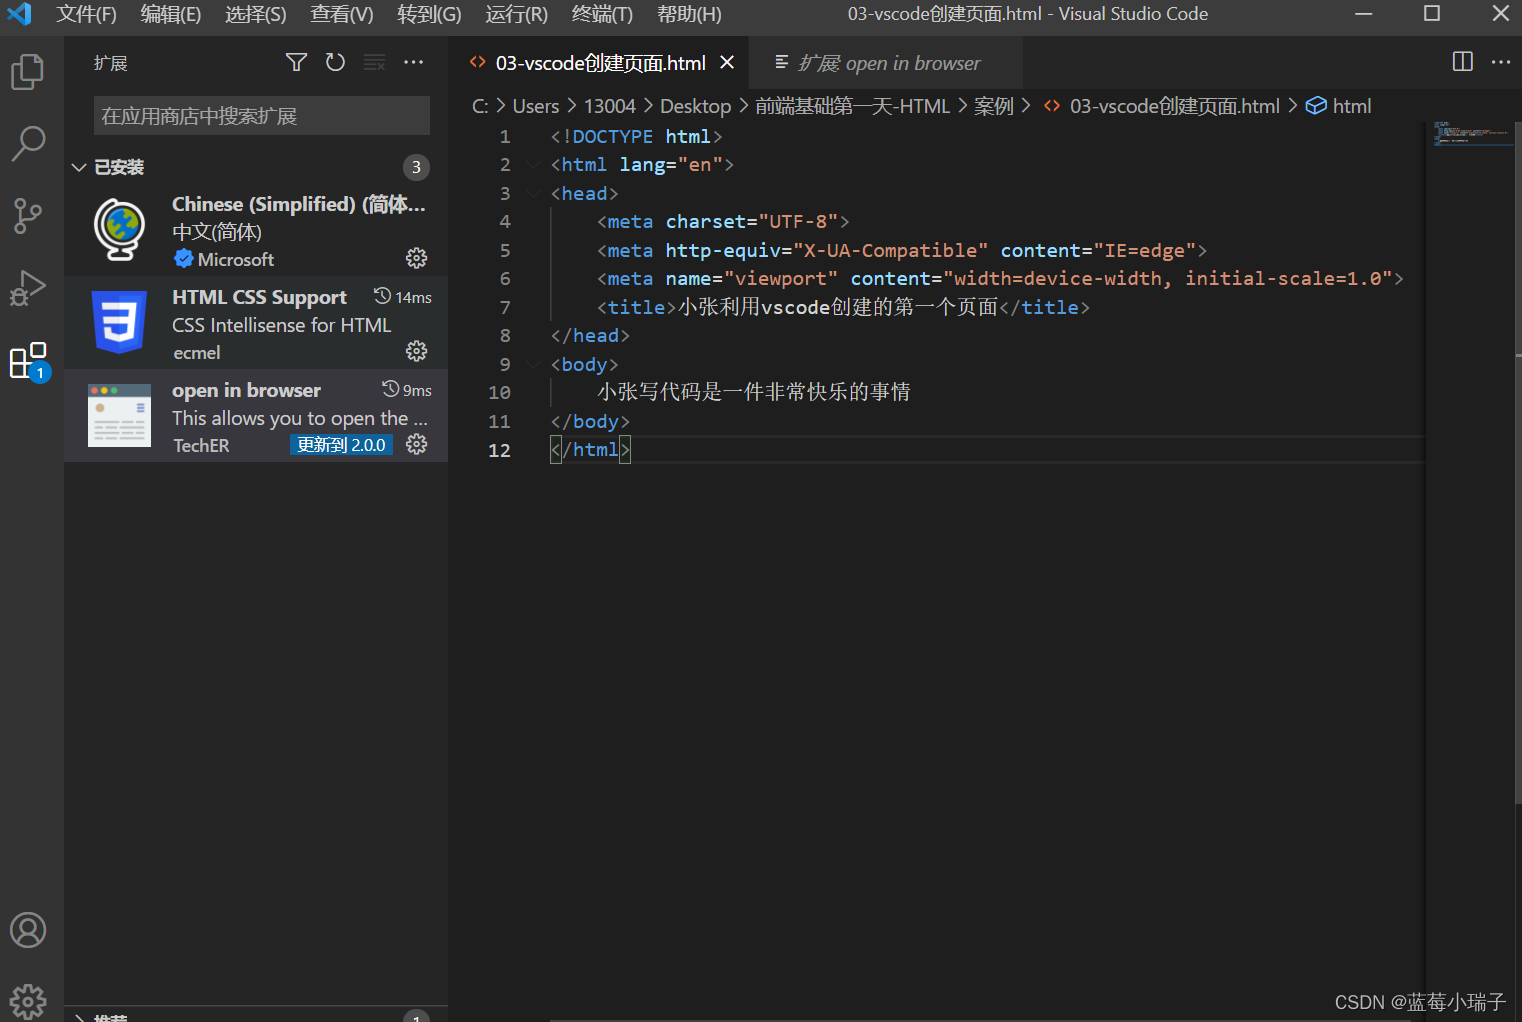Click the 更新到 2.0.0 update button
This screenshot has width=1522, height=1022.
point(341,445)
